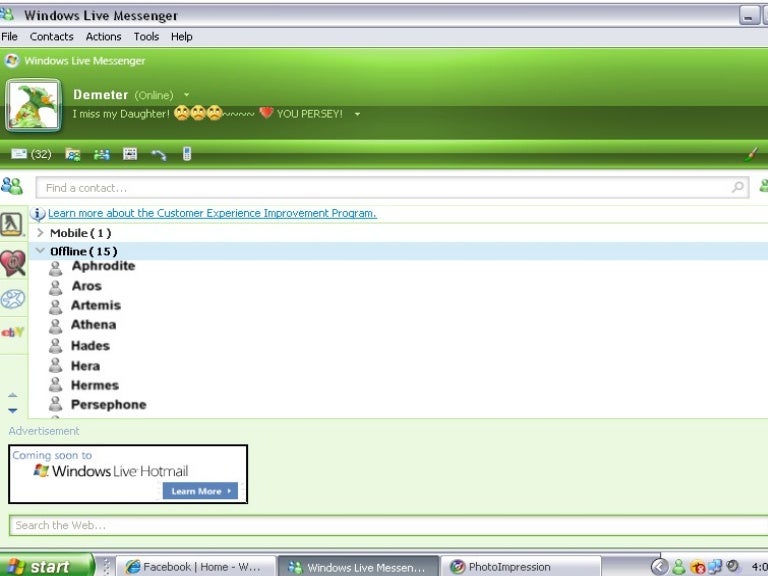The height and width of the screenshot is (576, 768).
Task: Open the status dropdown next to Demeter (Online)
Action: coord(186,95)
